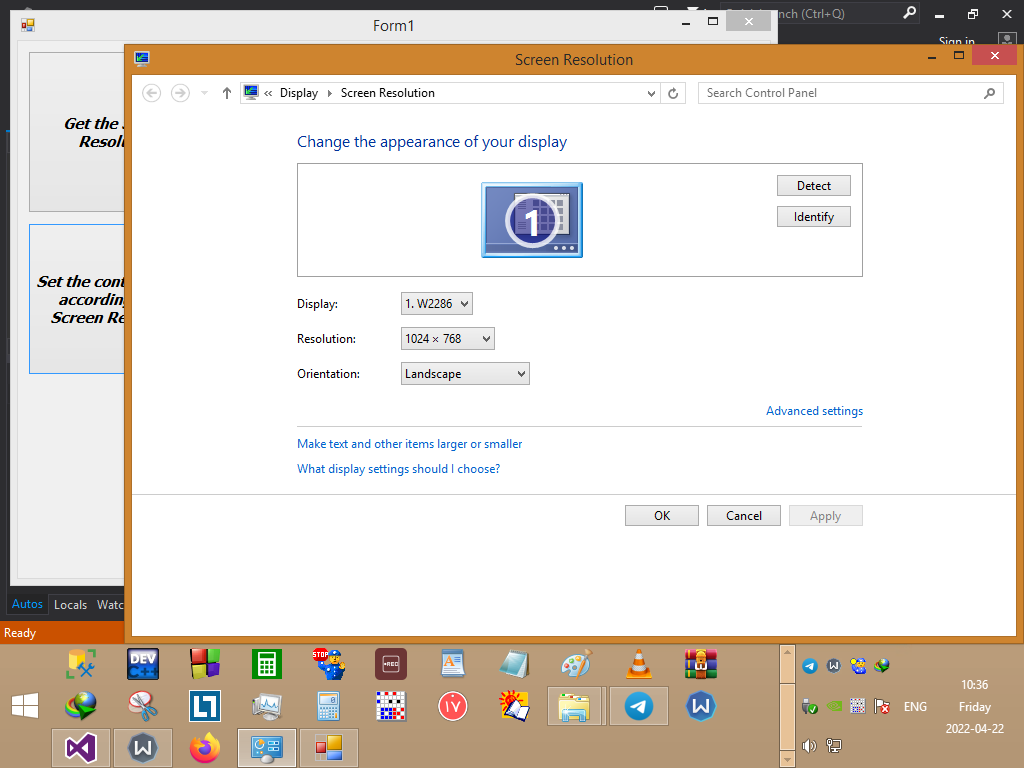Click the Form1 window title icon
1024x768 pixels.
[28, 25]
